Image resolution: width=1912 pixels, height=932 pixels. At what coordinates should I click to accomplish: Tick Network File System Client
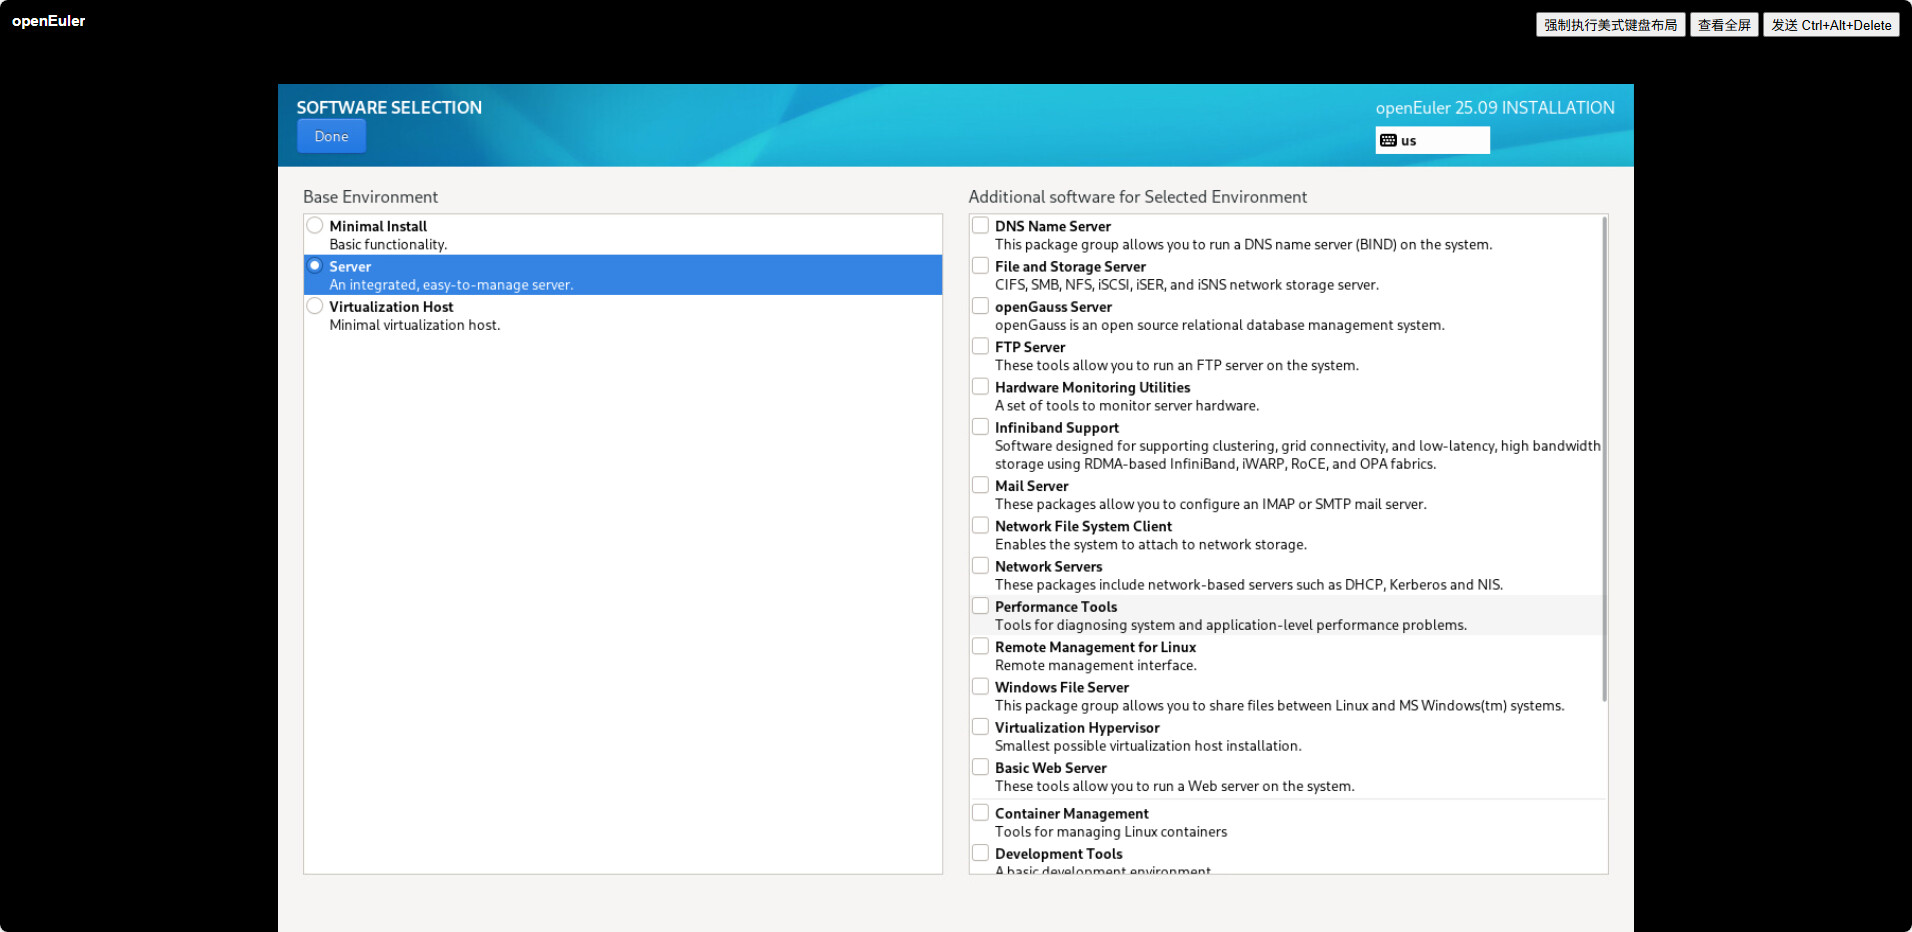(981, 526)
